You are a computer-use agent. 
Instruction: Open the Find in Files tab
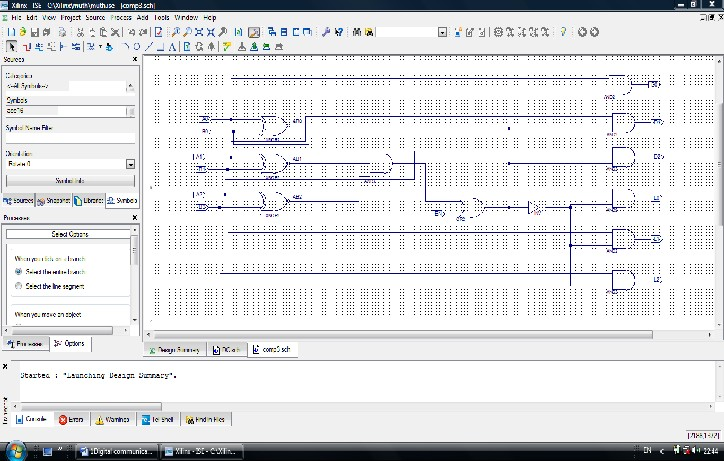tap(205, 419)
